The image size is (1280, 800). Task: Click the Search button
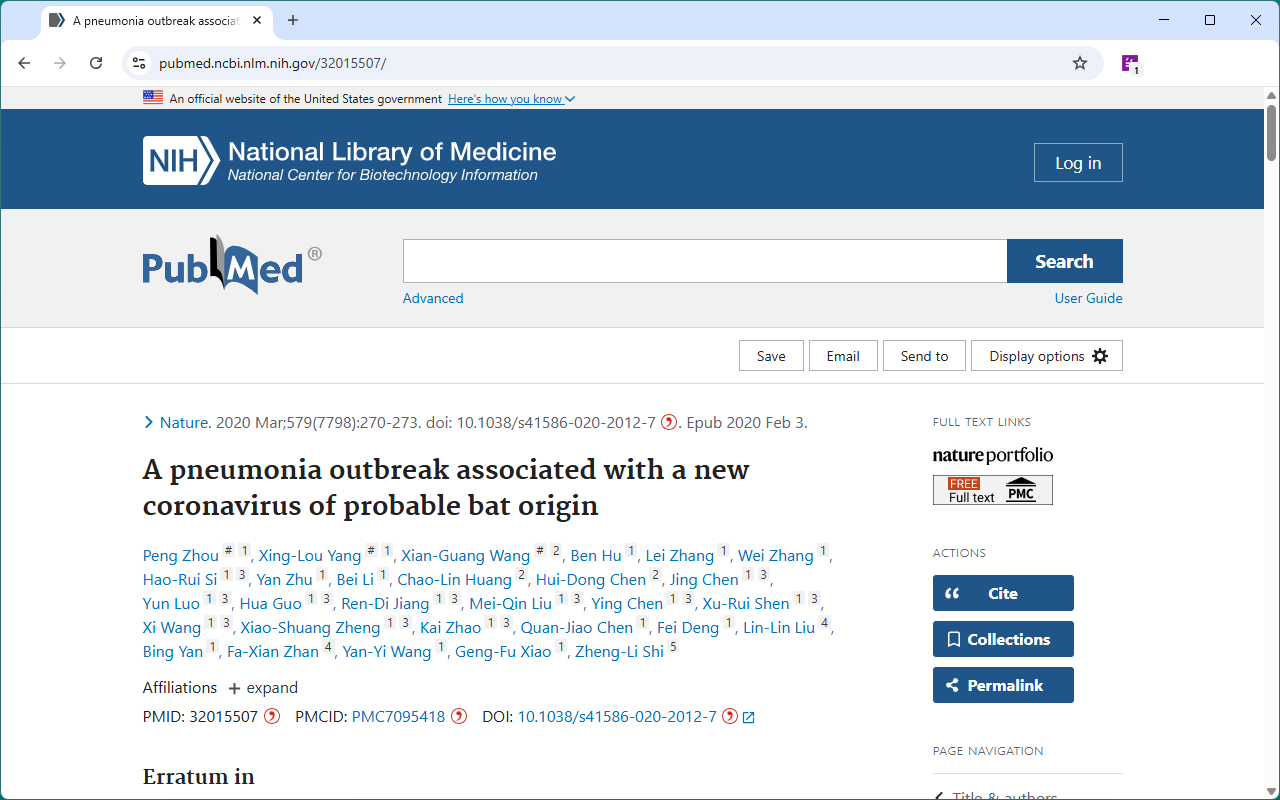1064,261
